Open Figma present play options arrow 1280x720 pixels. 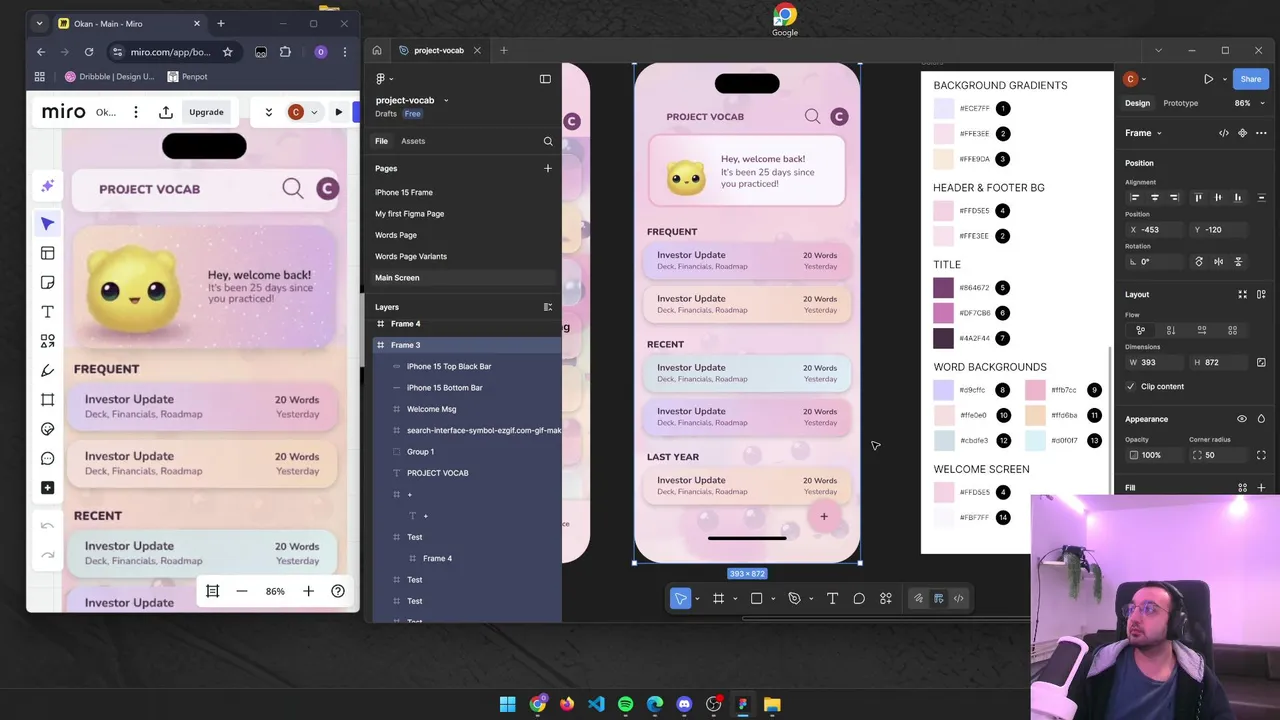(x=1224, y=79)
